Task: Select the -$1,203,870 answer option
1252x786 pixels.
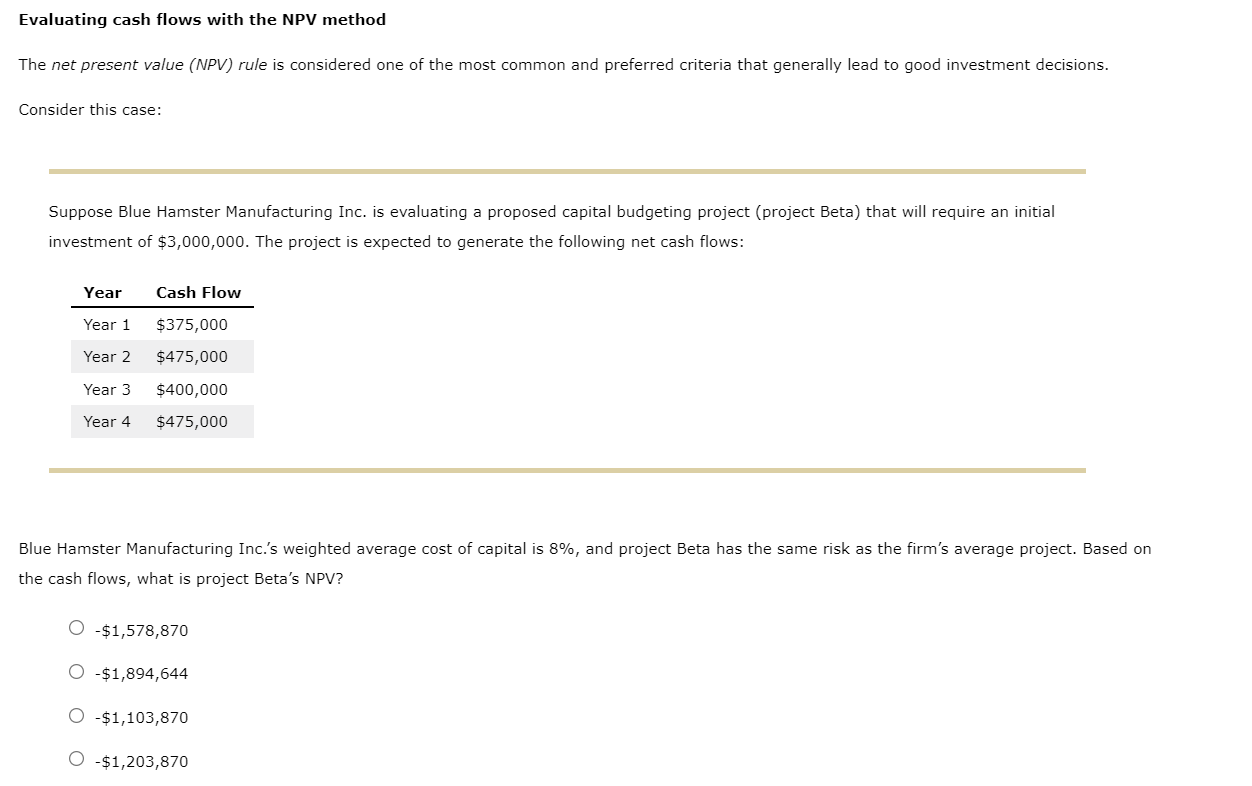Action: 76,758
